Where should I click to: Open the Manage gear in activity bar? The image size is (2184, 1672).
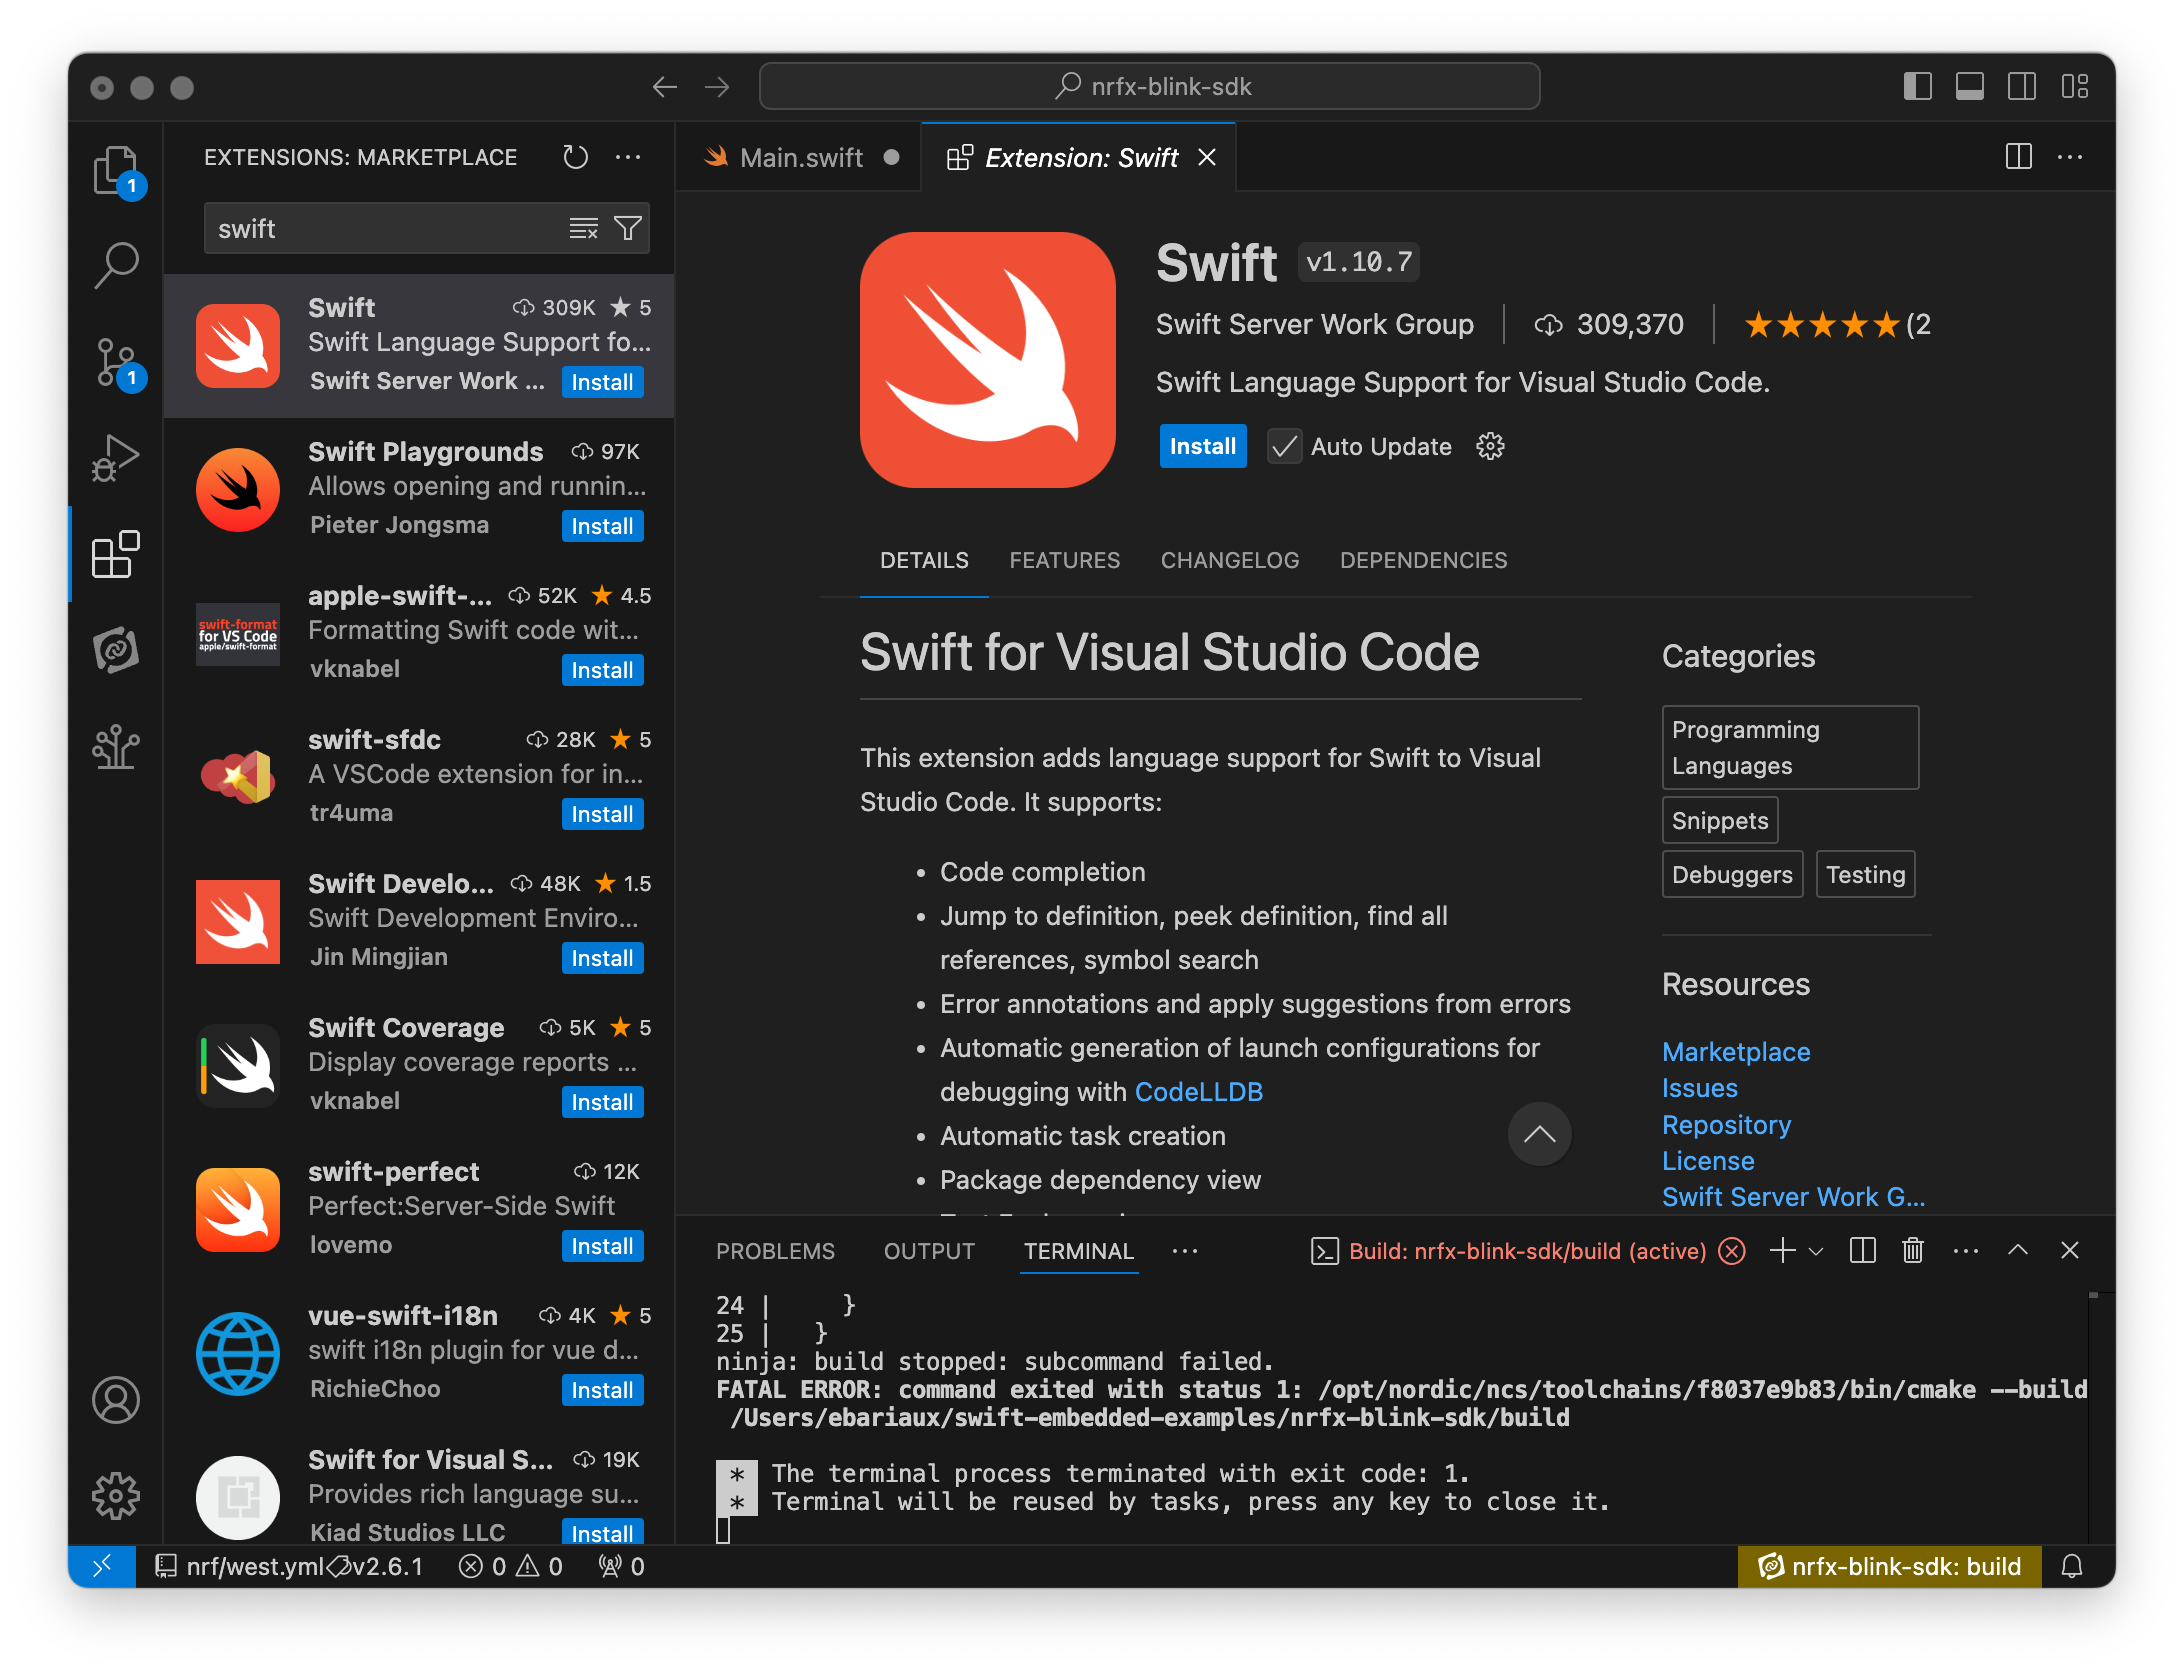coord(116,1496)
